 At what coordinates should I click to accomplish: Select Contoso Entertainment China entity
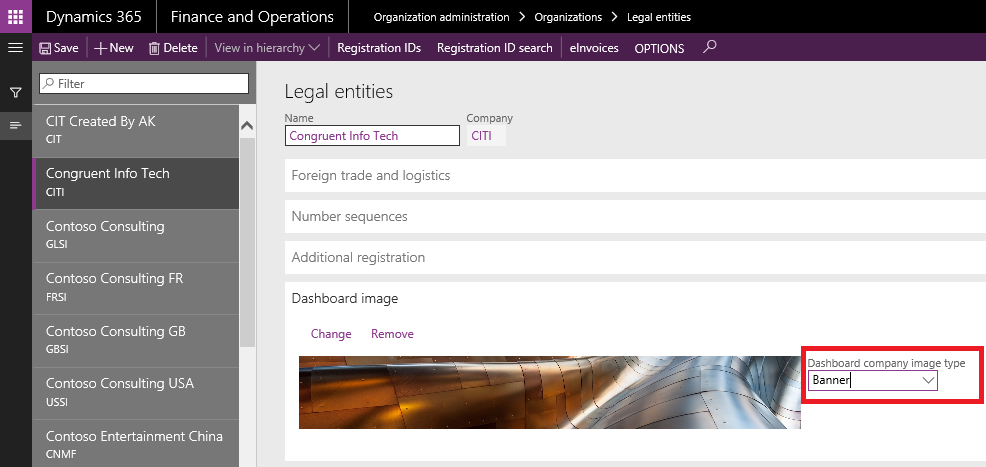(136, 444)
